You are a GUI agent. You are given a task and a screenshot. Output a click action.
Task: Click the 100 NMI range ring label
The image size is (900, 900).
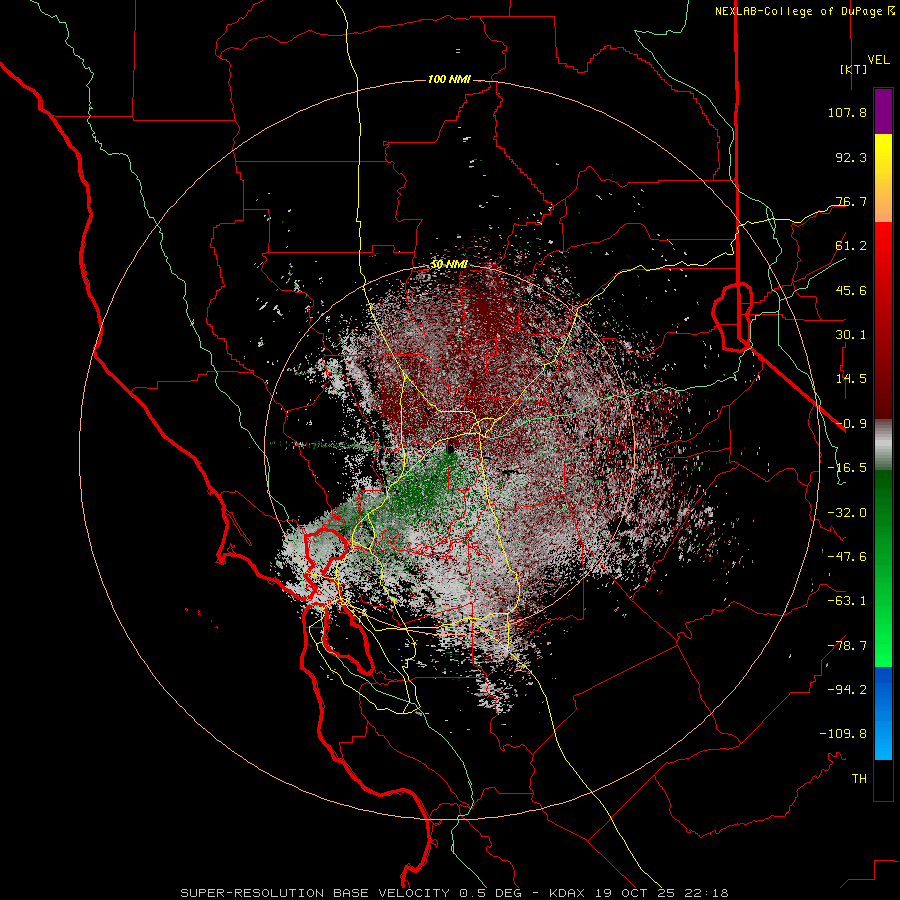pyautogui.click(x=449, y=79)
